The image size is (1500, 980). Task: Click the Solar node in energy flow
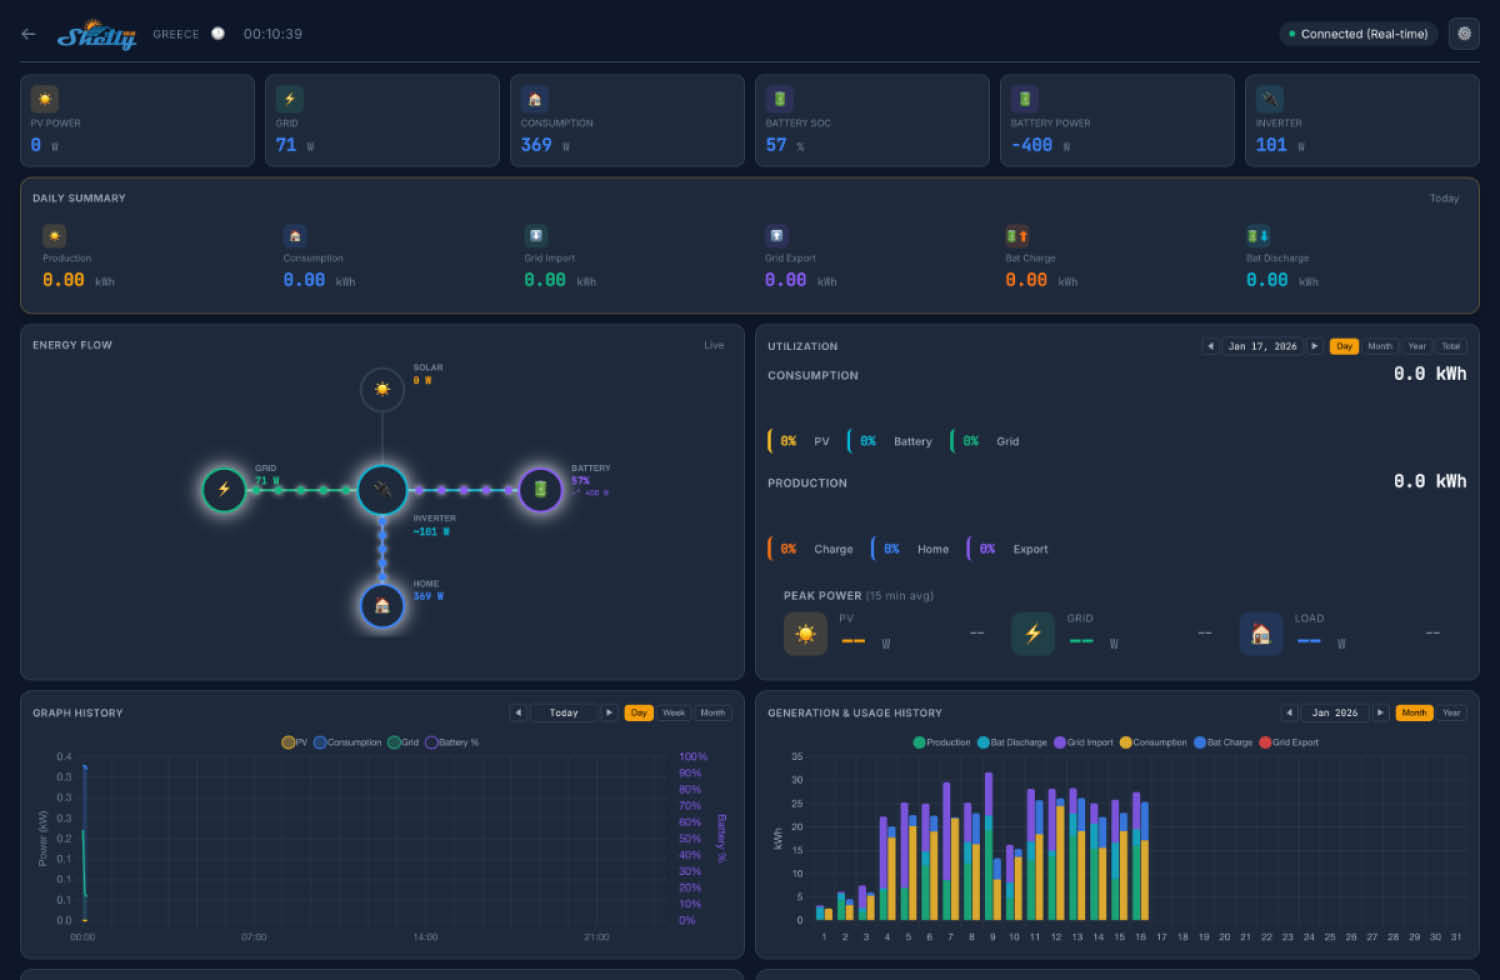[382, 389]
